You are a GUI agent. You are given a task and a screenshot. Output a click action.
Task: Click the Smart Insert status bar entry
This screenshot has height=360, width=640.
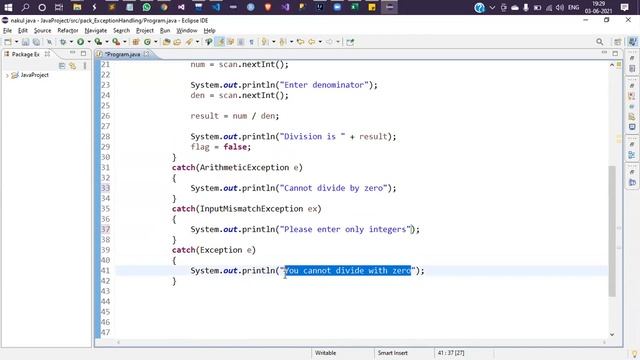coord(392,353)
